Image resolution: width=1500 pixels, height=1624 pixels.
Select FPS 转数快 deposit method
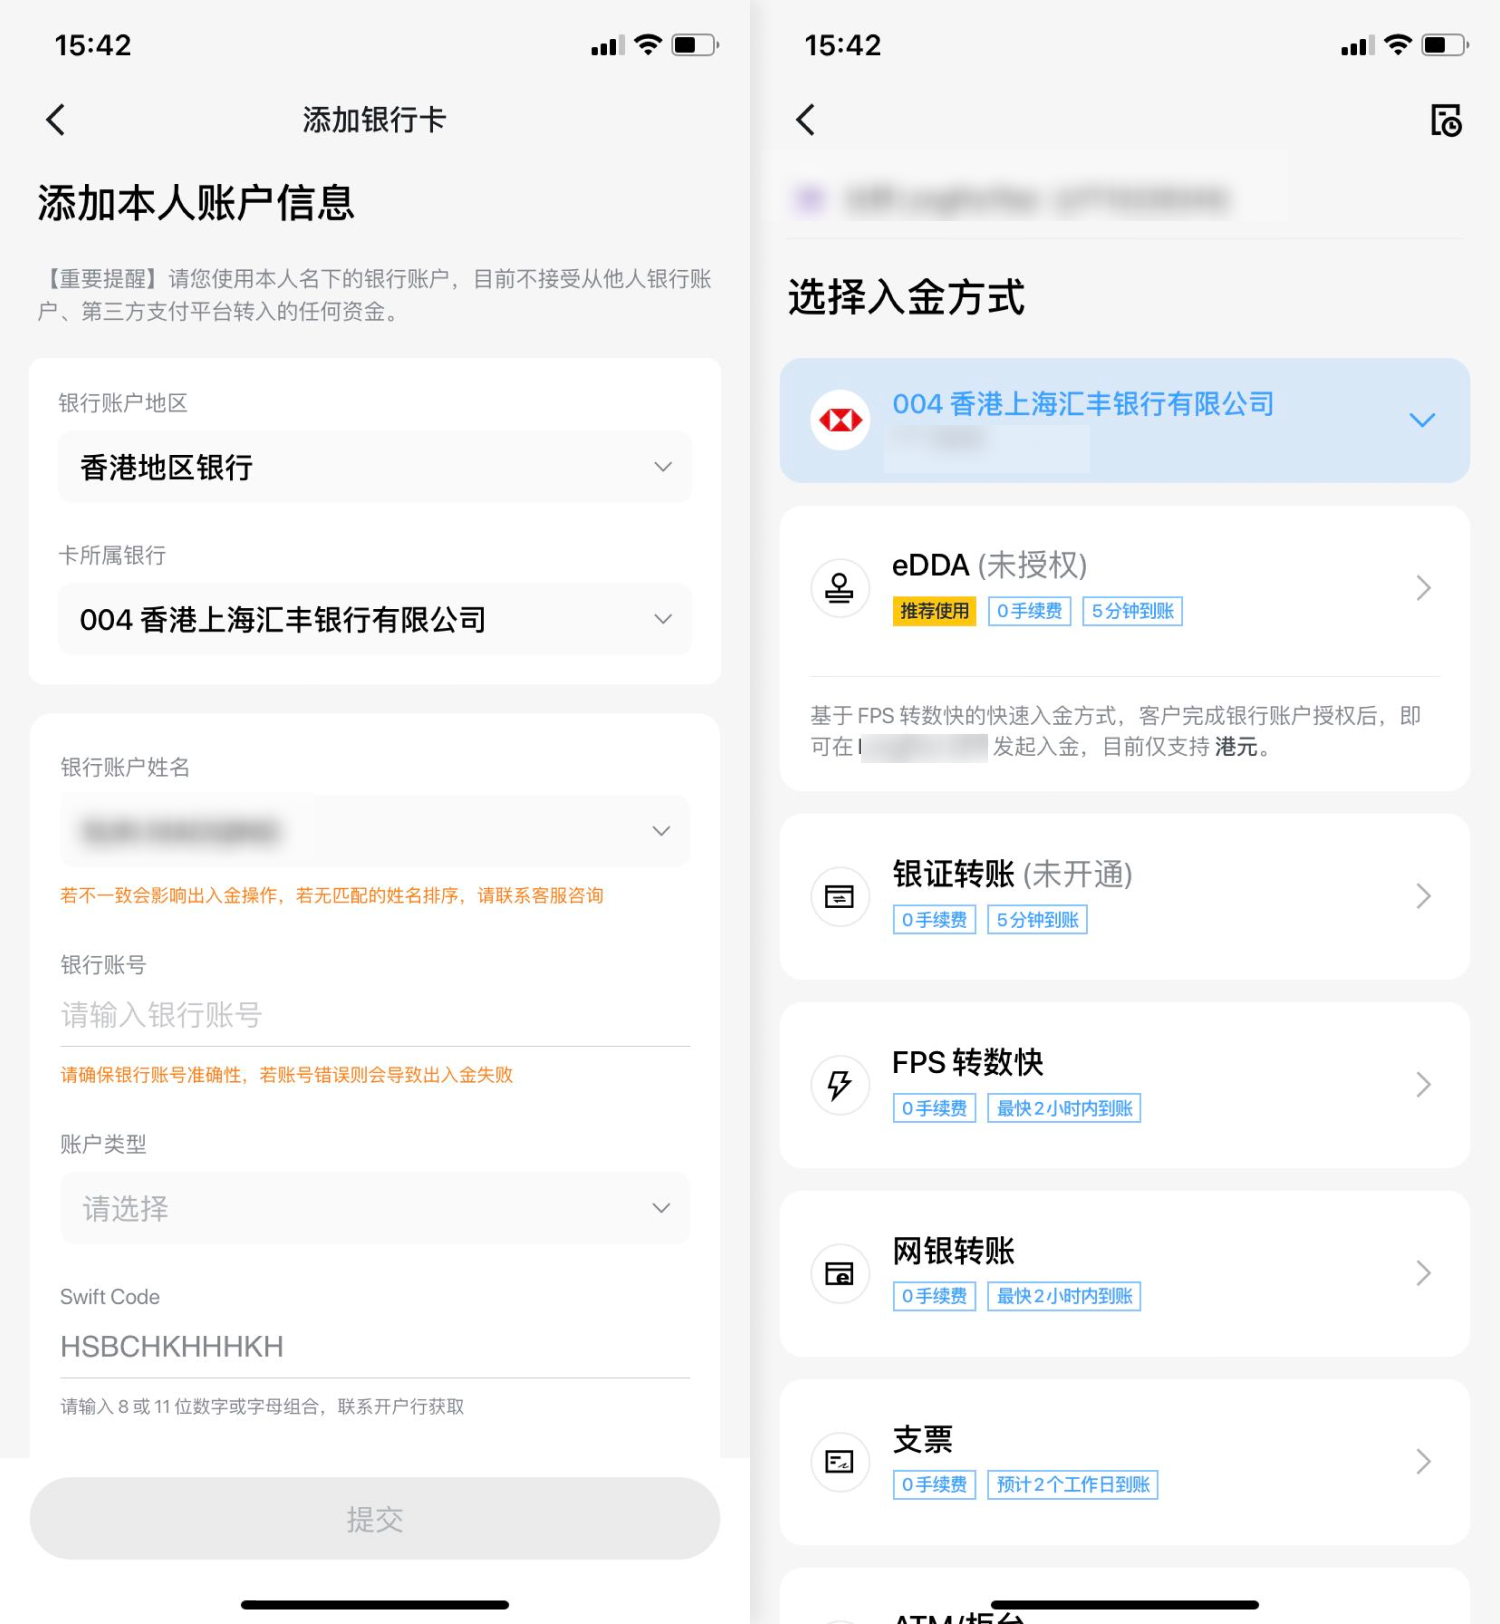coord(1125,1085)
